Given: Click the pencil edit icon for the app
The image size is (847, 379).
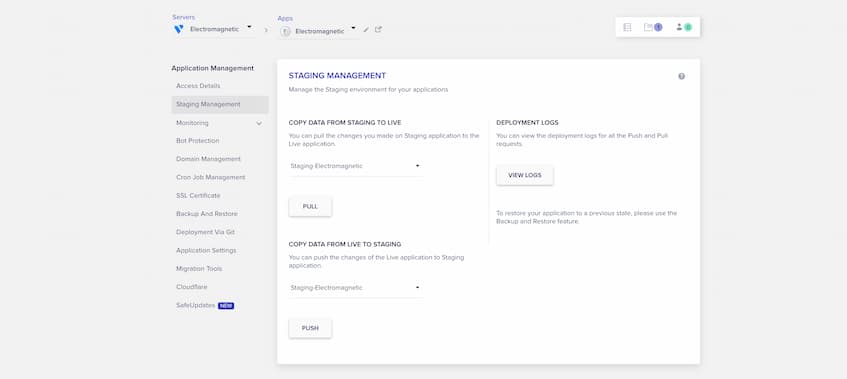Looking at the screenshot, I should 366,30.
